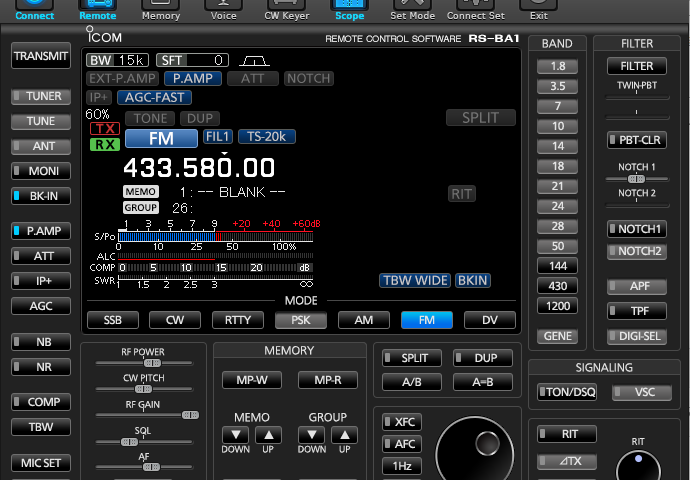Select the 144 band button
This screenshot has height=480, width=690.
[x=558, y=266]
